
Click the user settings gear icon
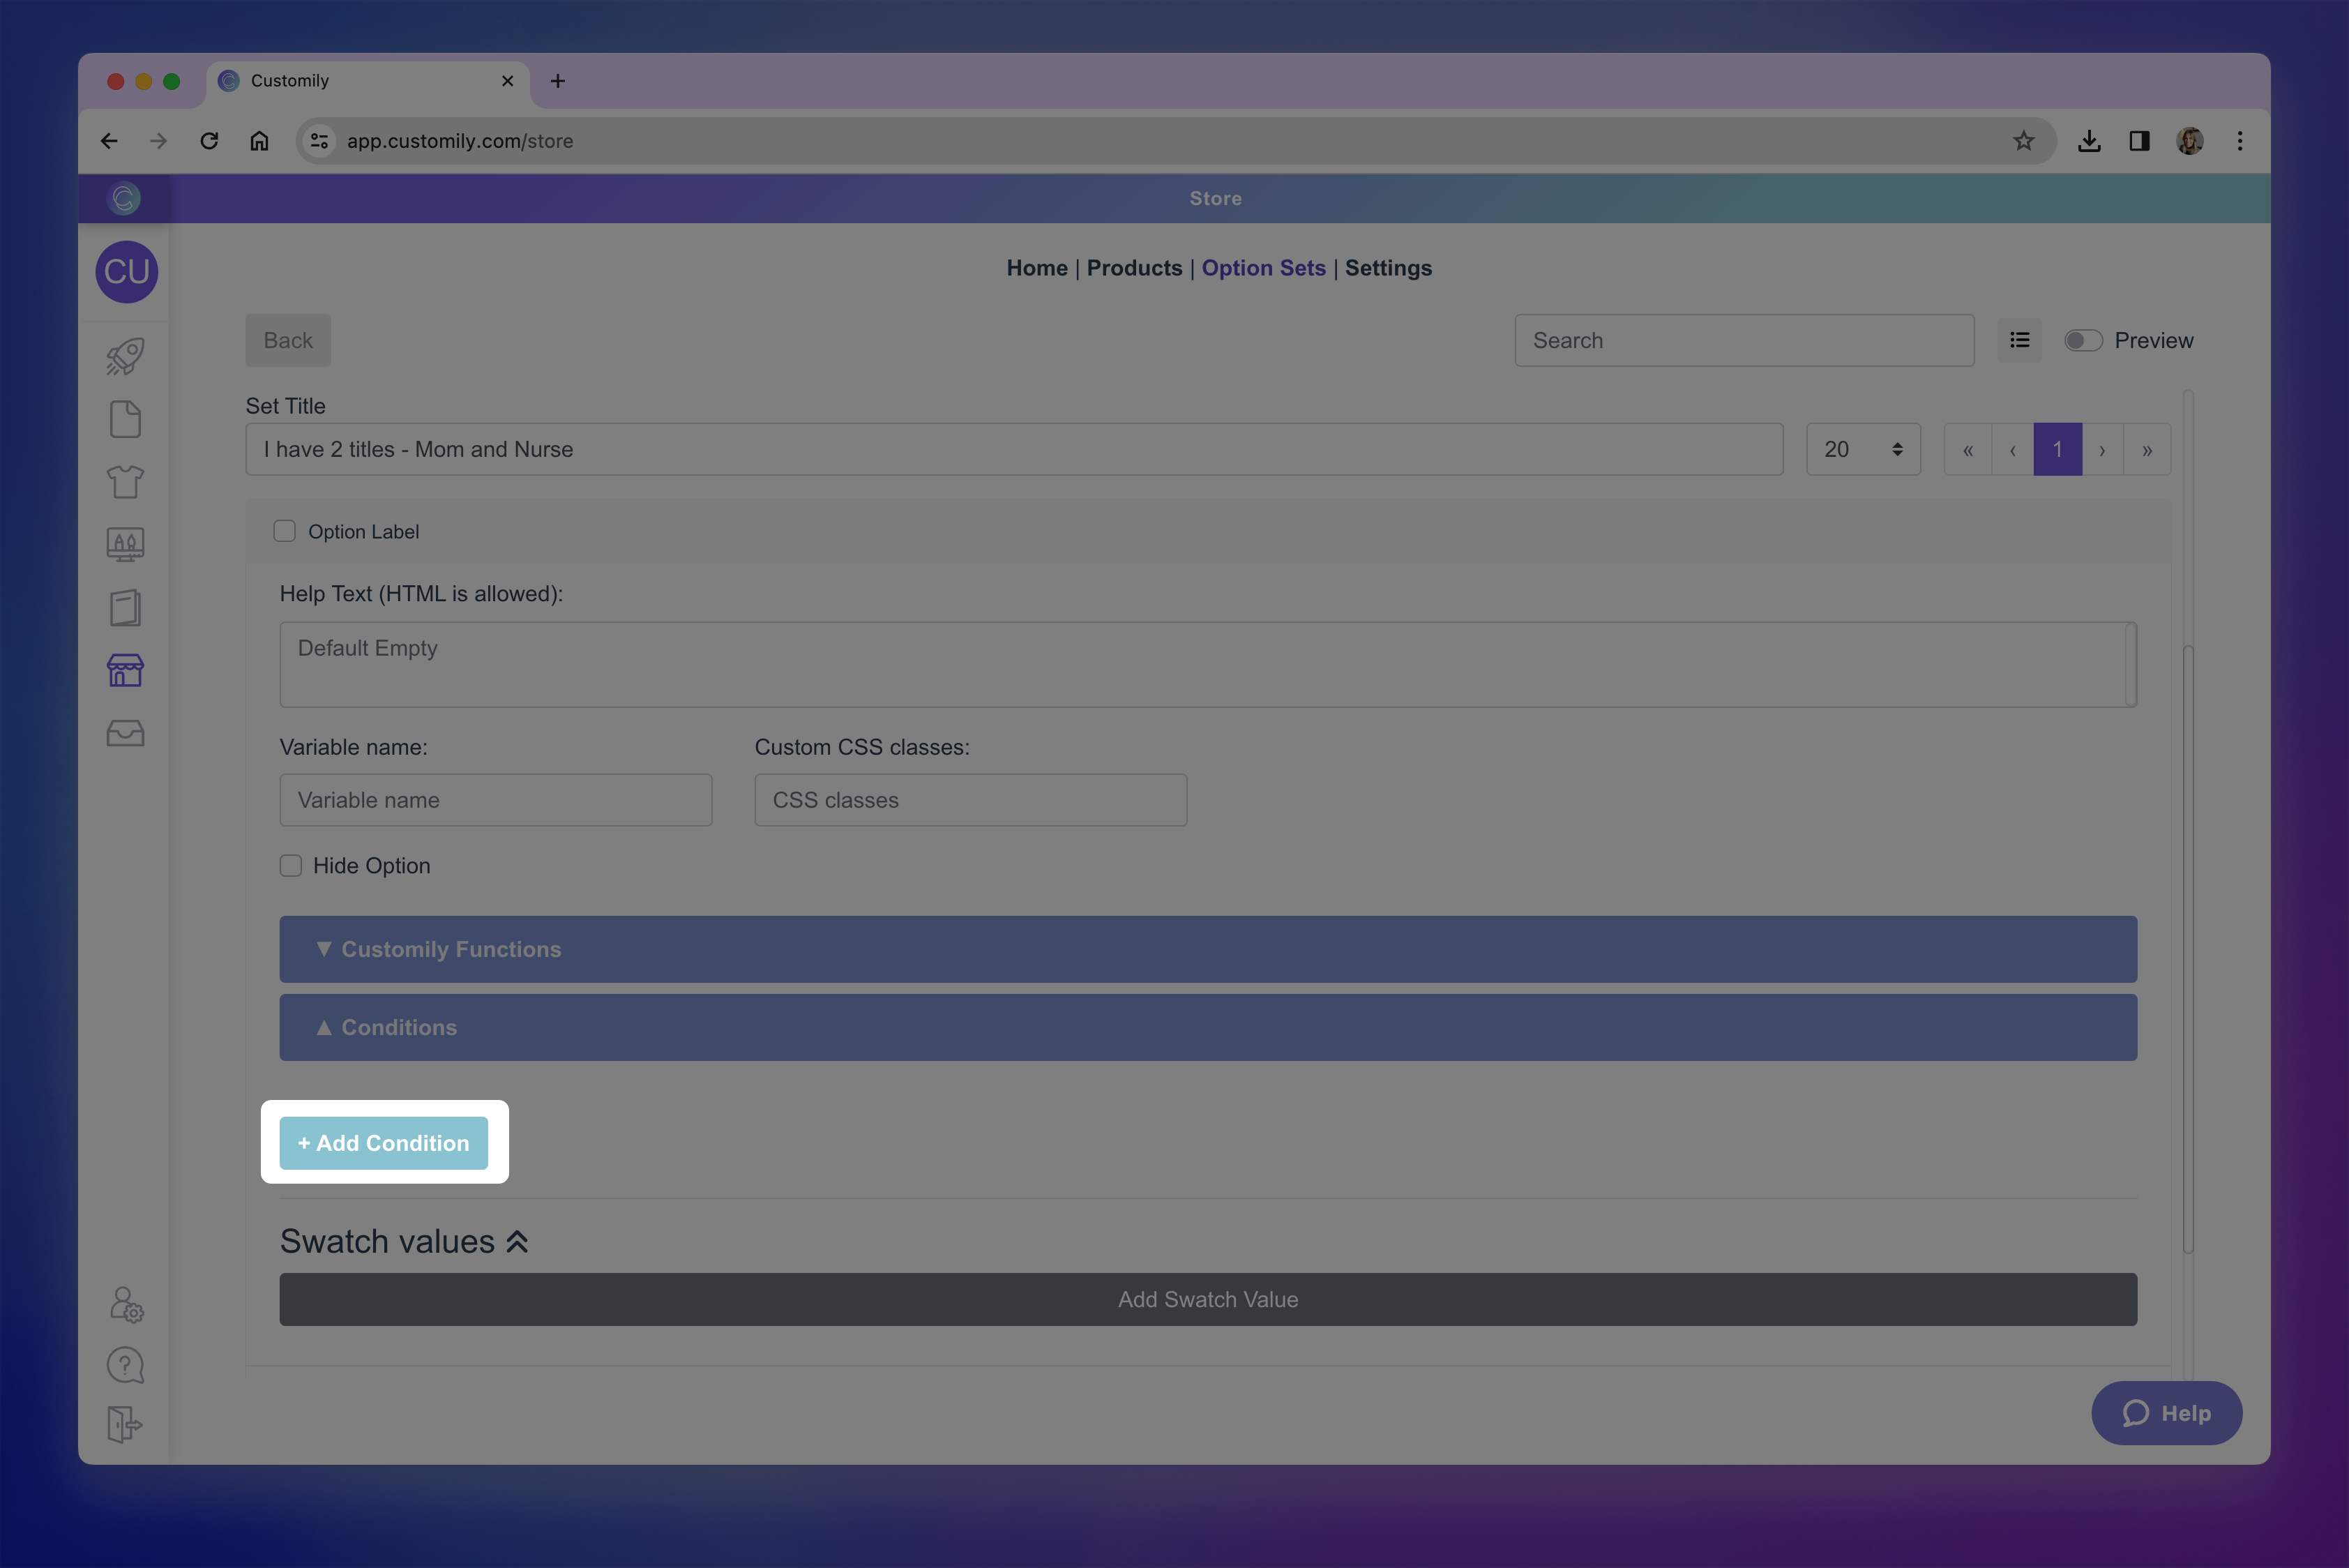tap(126, 1304)
